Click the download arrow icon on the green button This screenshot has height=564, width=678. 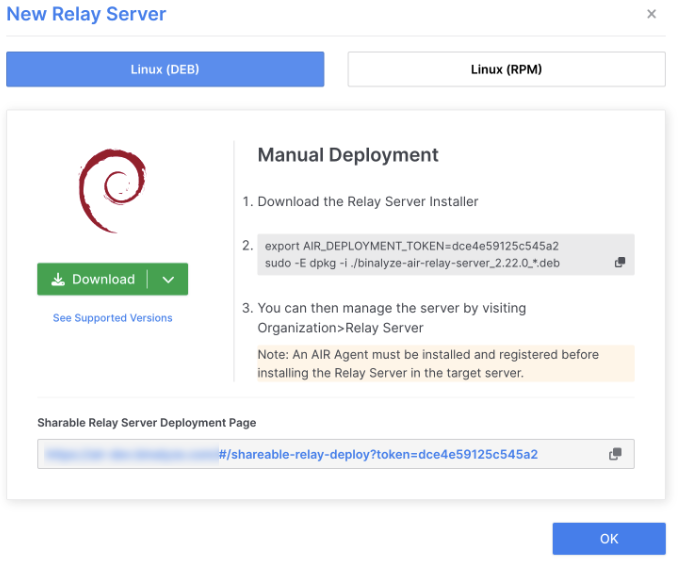coord(58,280)
